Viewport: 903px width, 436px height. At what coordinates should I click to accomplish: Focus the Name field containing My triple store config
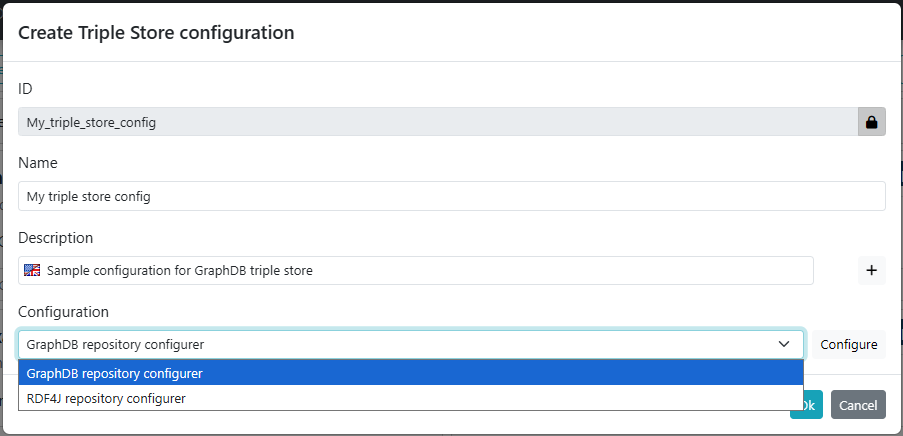[451, 196]
